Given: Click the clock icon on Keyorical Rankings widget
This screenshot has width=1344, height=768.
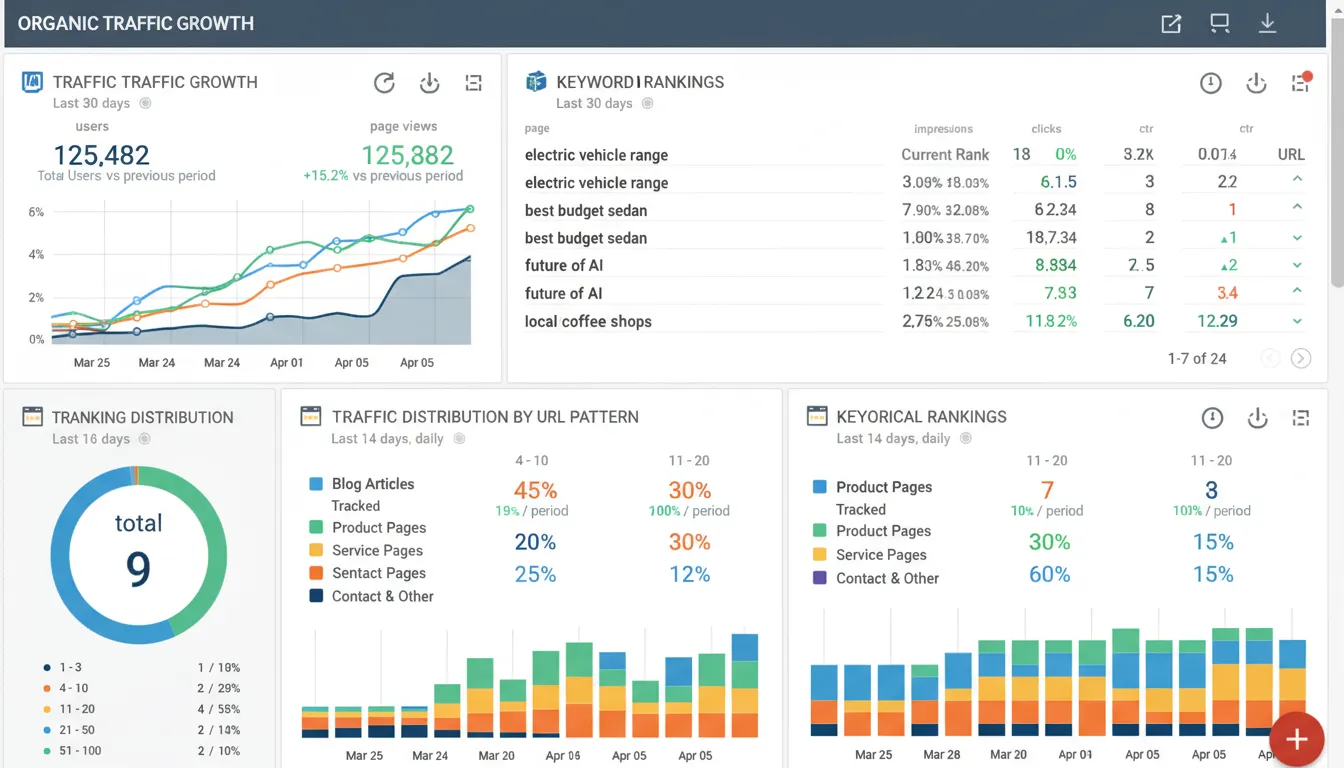Looking at the screenshot, I should pos(1211,417).
